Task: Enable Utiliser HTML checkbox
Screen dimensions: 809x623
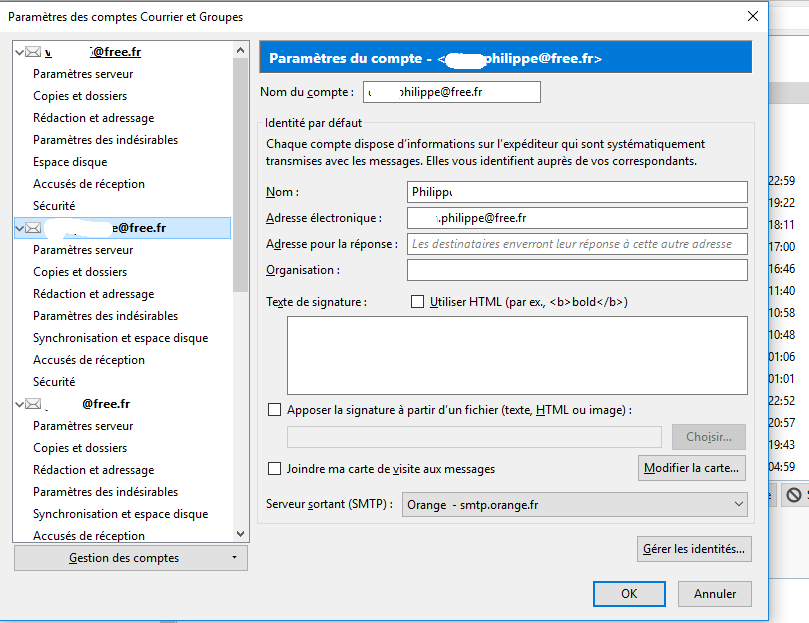Action: (418, 302)
